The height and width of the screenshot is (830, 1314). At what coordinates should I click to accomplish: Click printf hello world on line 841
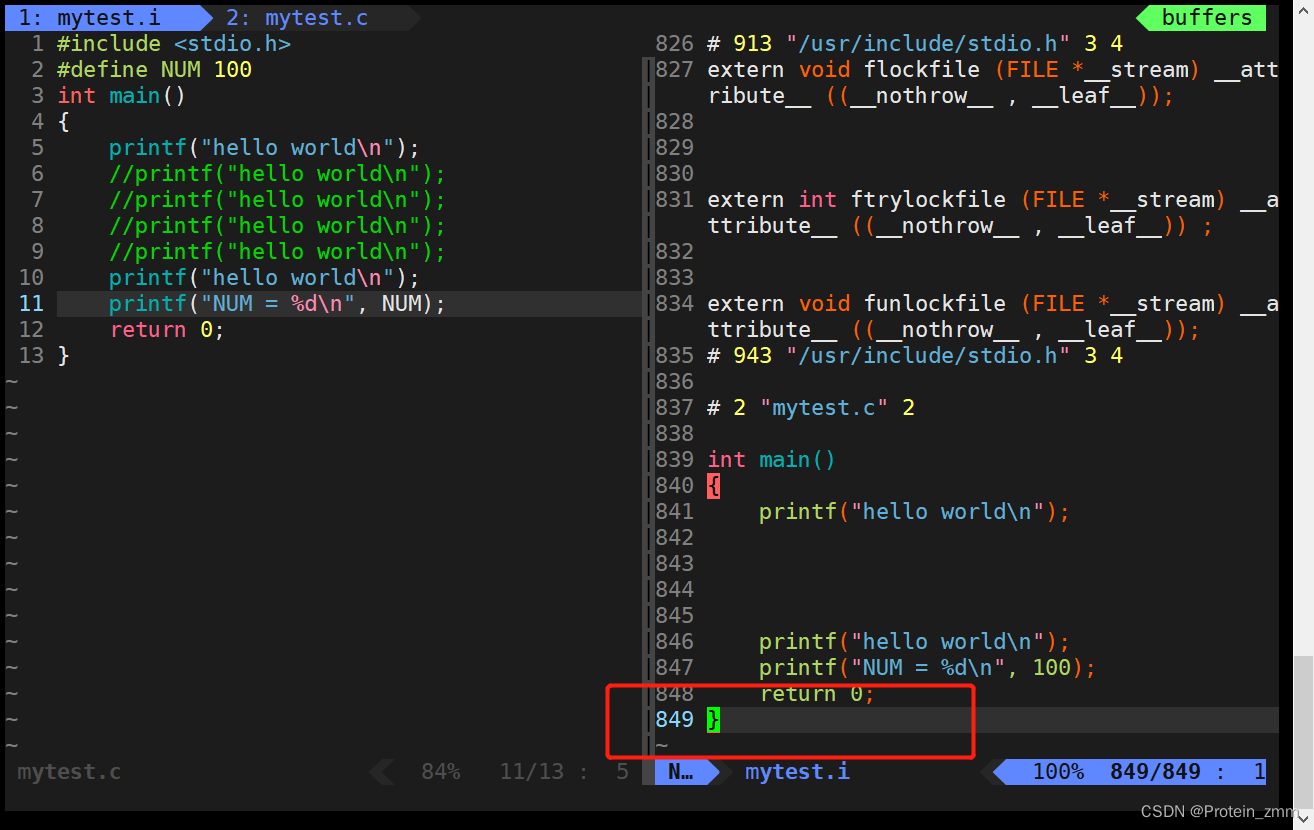pos(914,512)
